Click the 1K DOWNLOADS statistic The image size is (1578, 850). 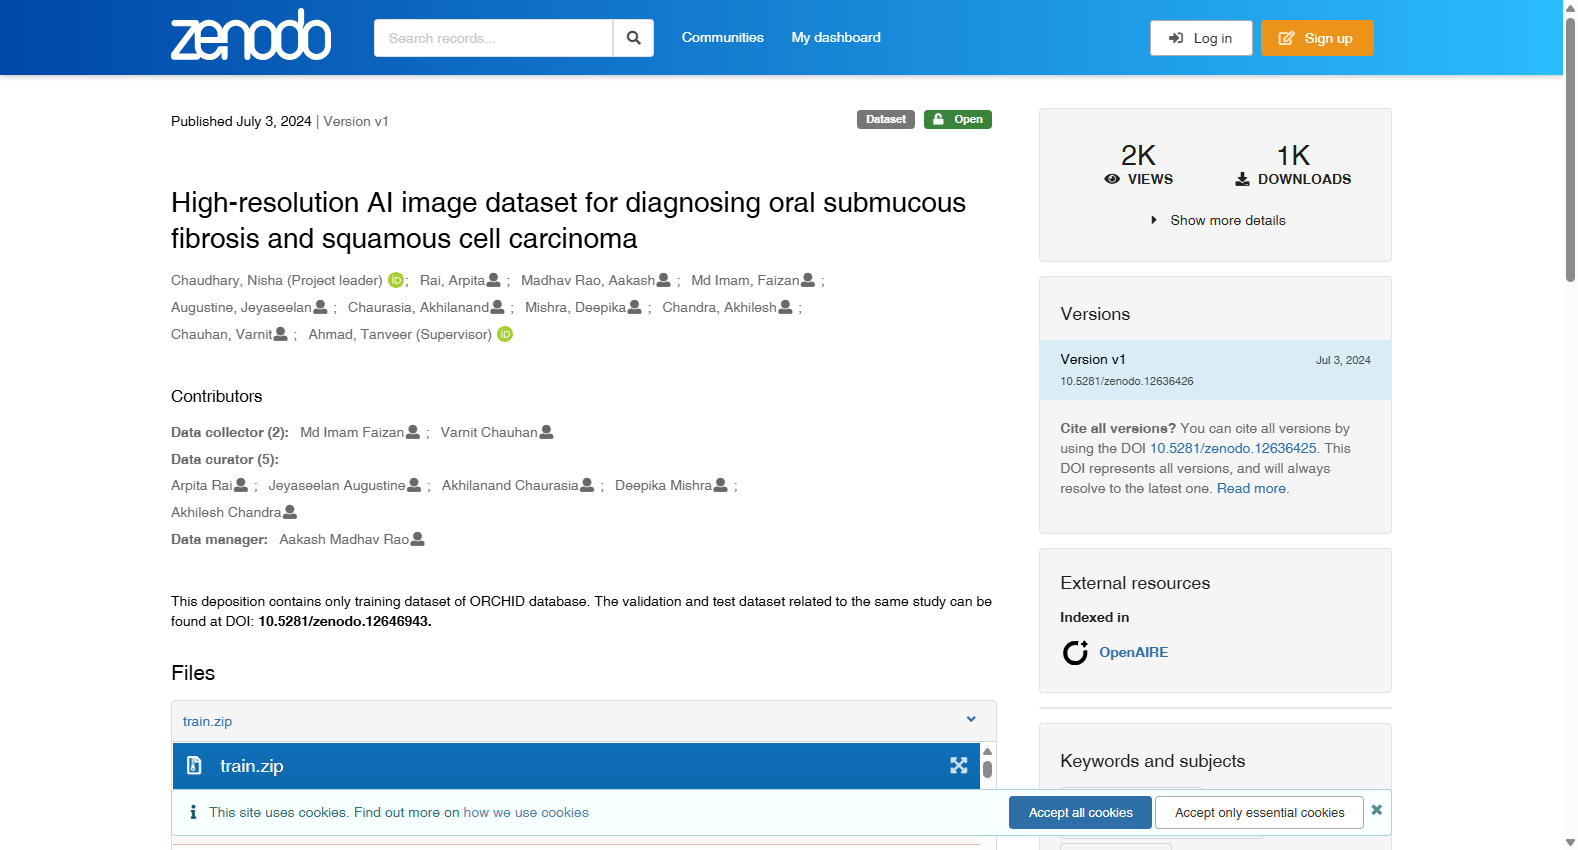pos(1293,165)
